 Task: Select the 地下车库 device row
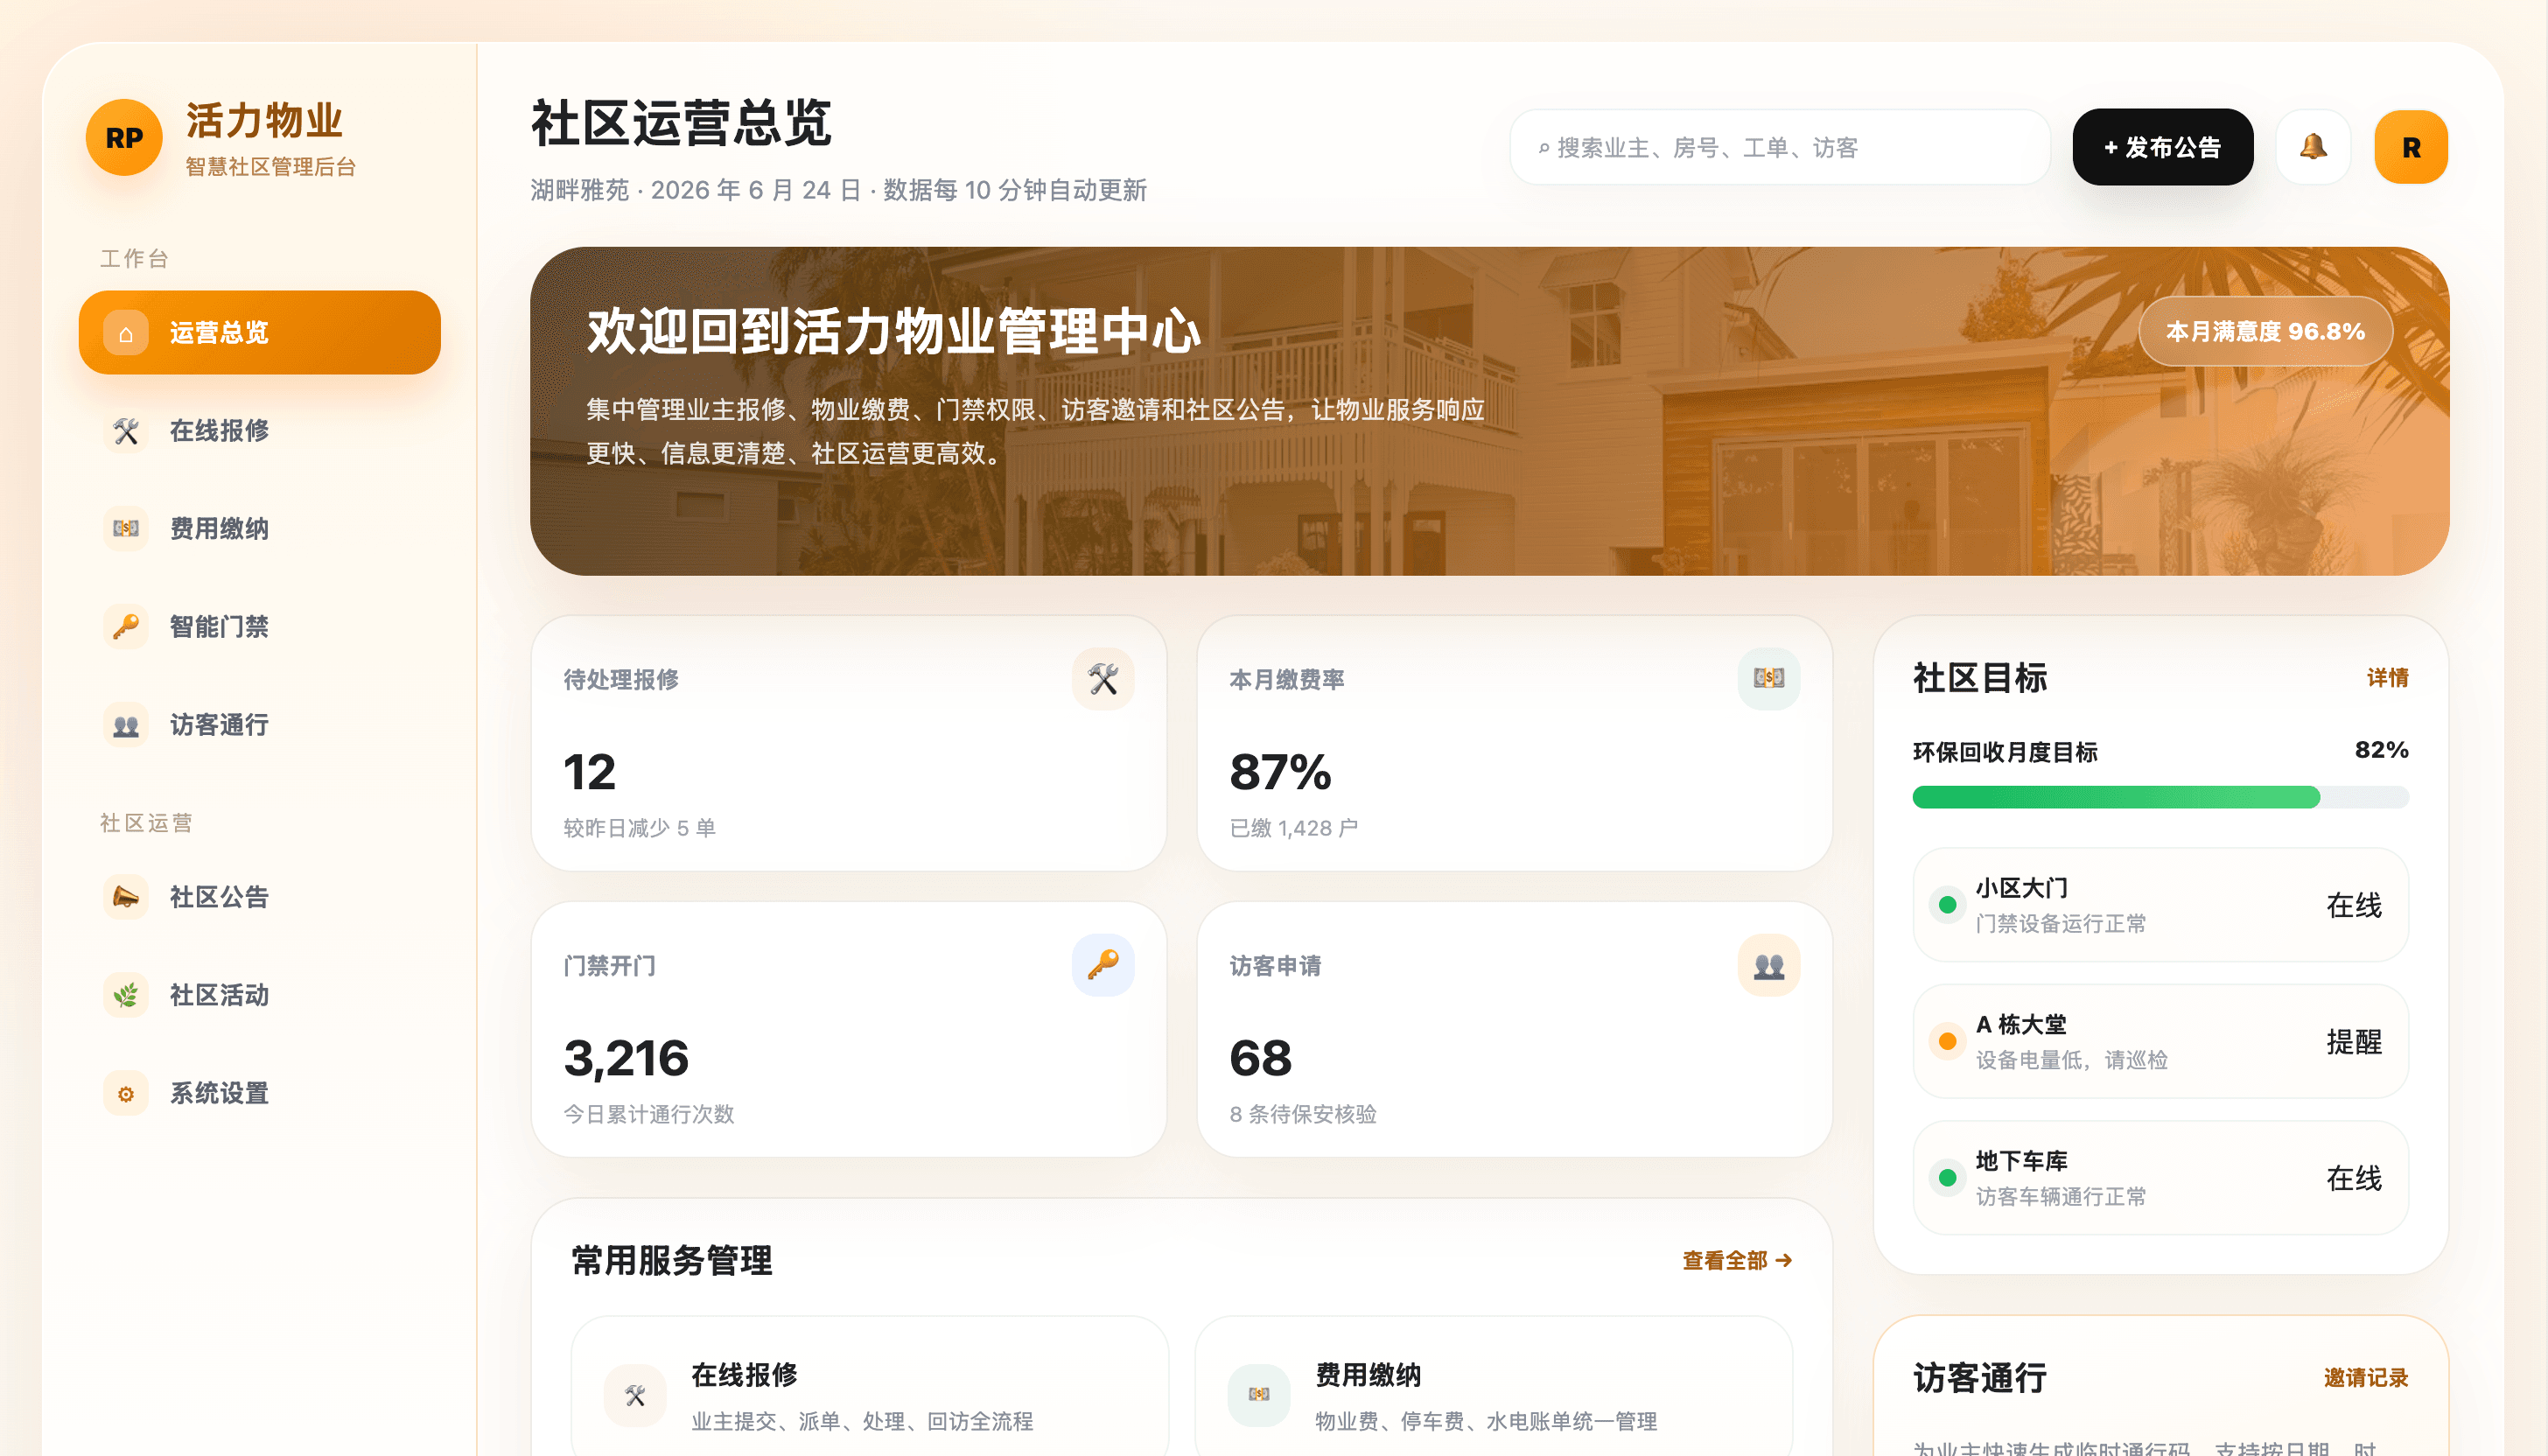[x=2161, y=1178]
